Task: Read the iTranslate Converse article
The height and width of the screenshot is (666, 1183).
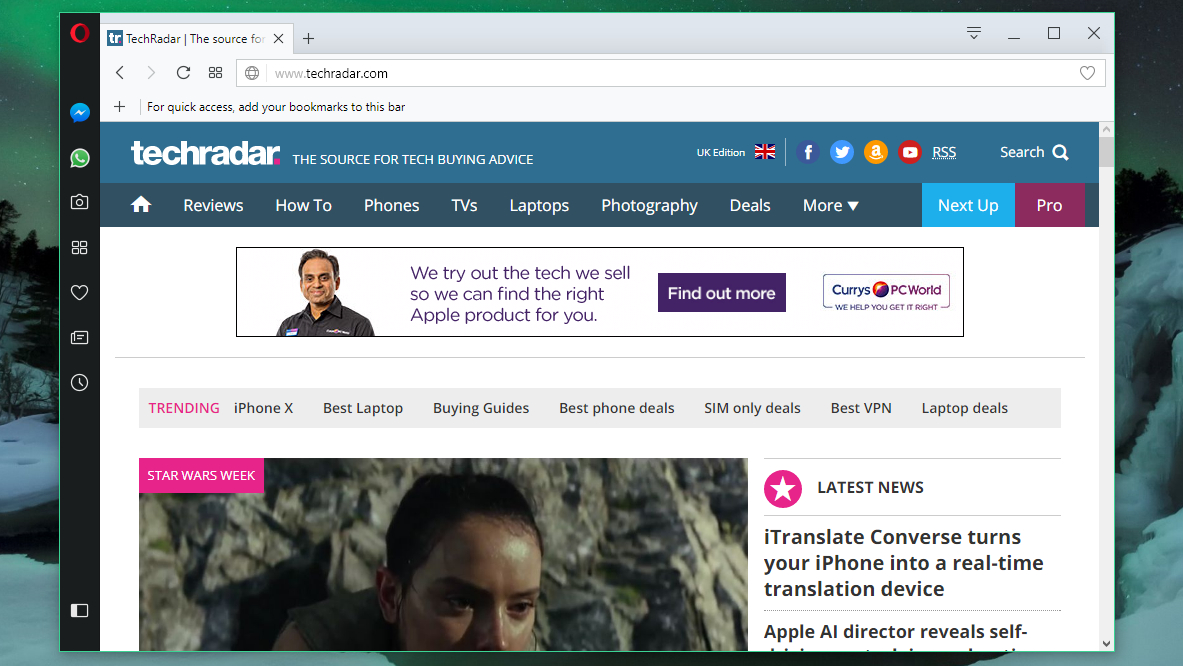Action: pos(904,563)
